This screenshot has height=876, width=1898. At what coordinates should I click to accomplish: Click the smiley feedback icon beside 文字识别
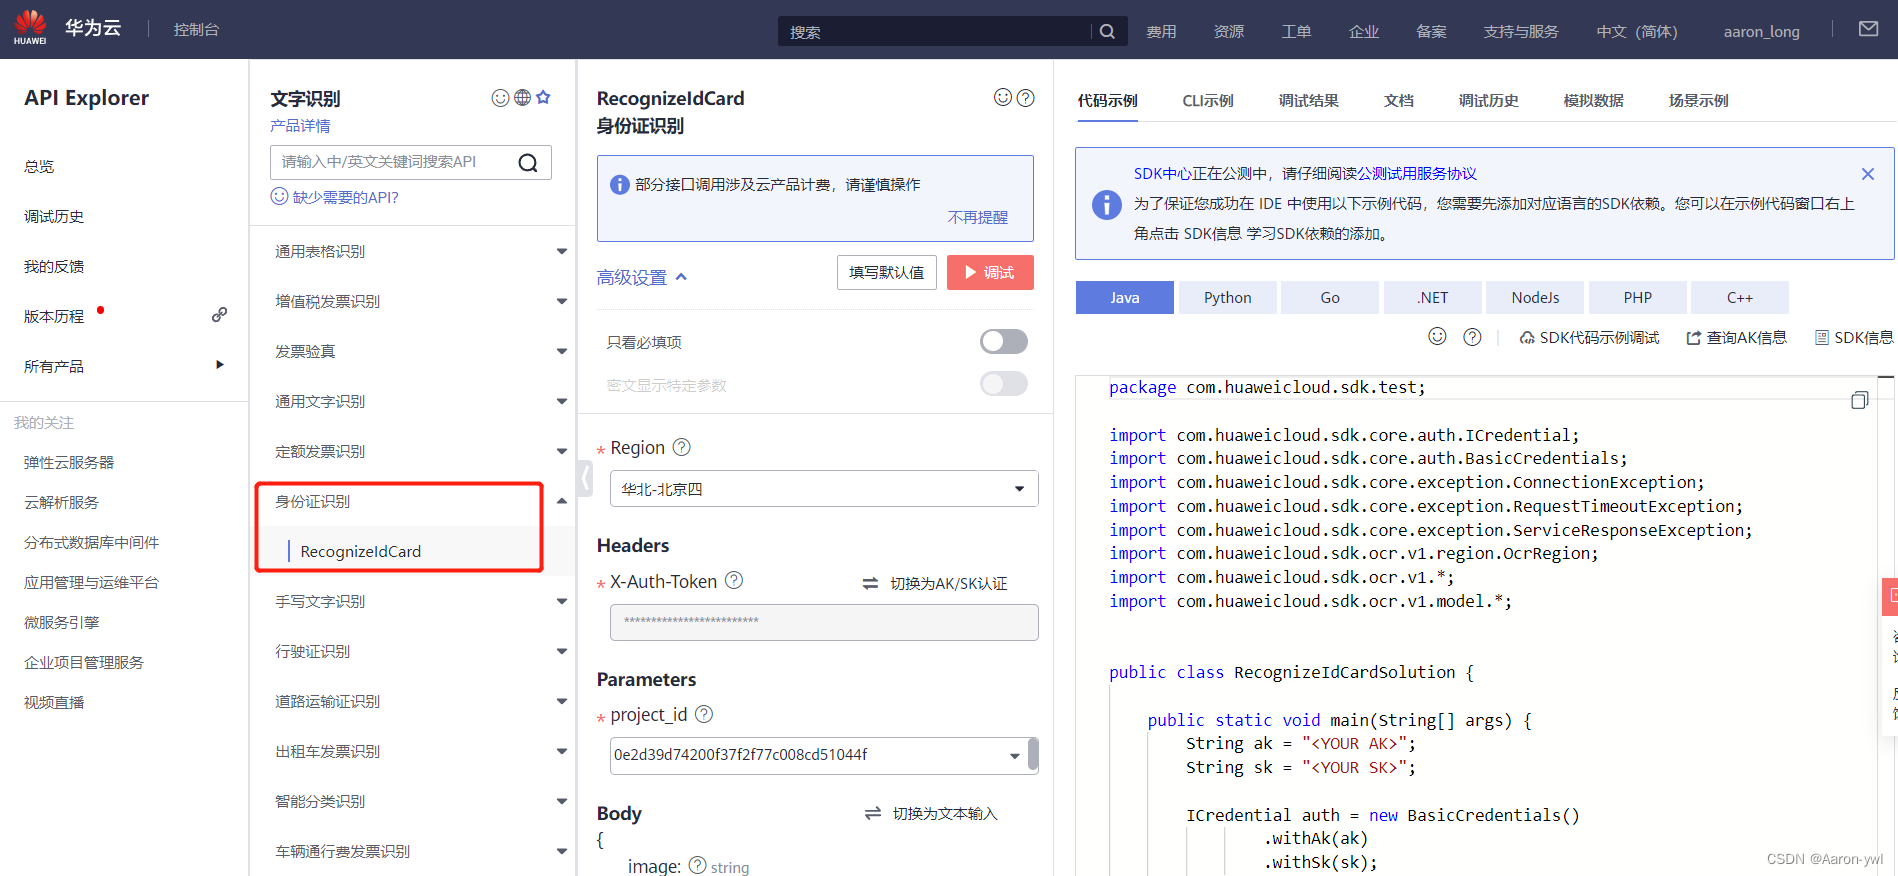click(x=500, y=98)
